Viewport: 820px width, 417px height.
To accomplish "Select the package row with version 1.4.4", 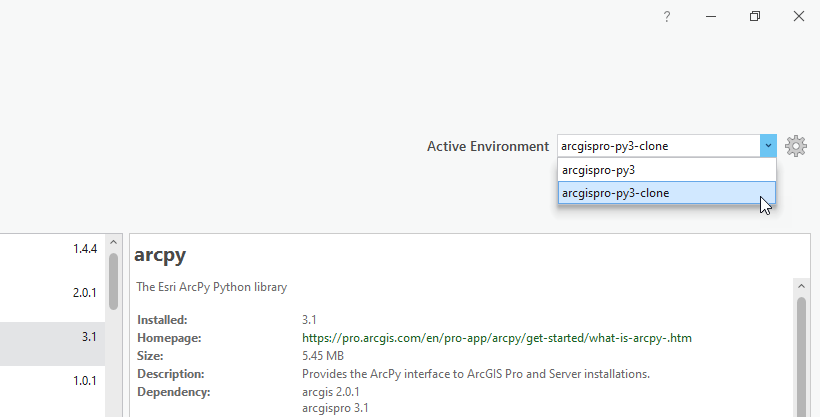I will [50, 249].
